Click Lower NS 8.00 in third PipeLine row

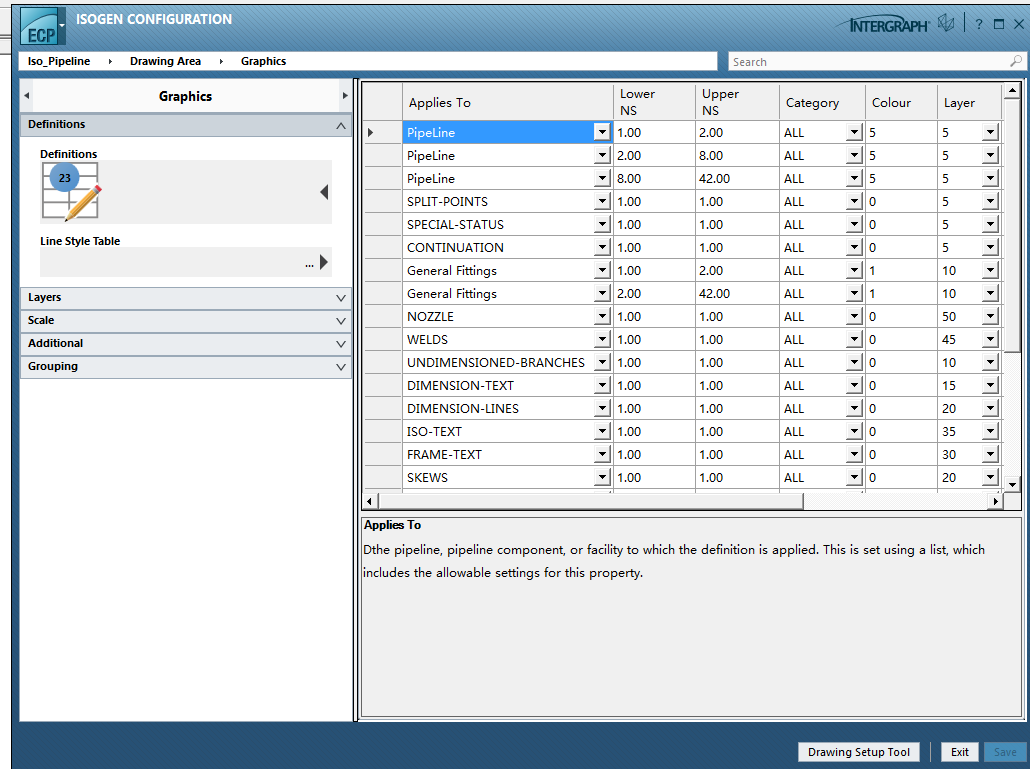point(654,179)
